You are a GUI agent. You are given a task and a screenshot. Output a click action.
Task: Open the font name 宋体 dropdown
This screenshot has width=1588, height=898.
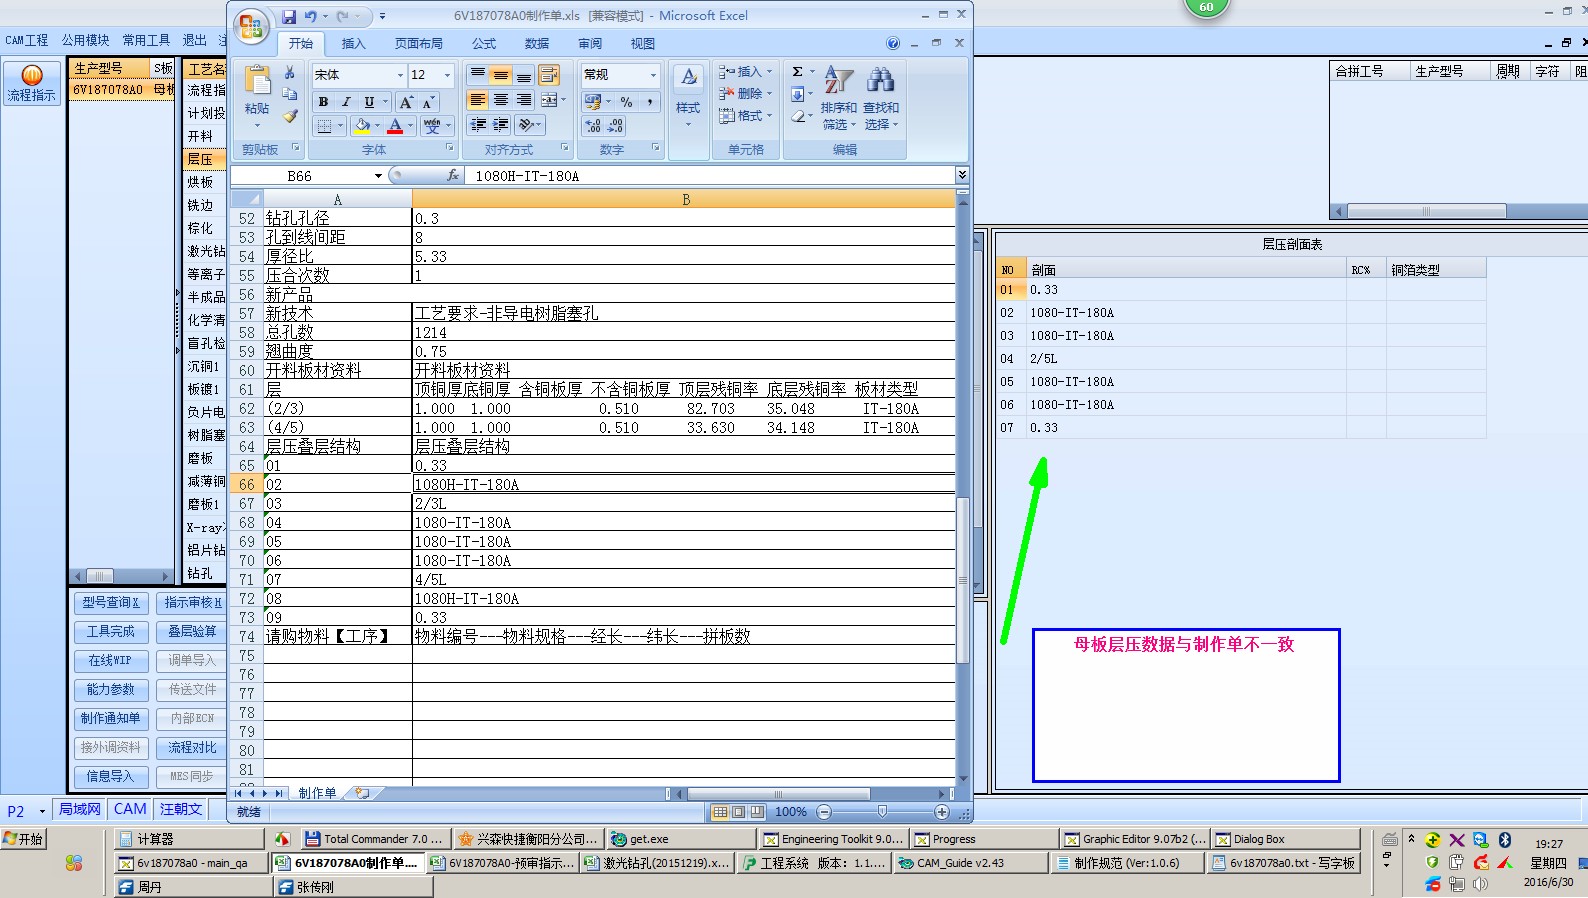[x=400, y=75]
